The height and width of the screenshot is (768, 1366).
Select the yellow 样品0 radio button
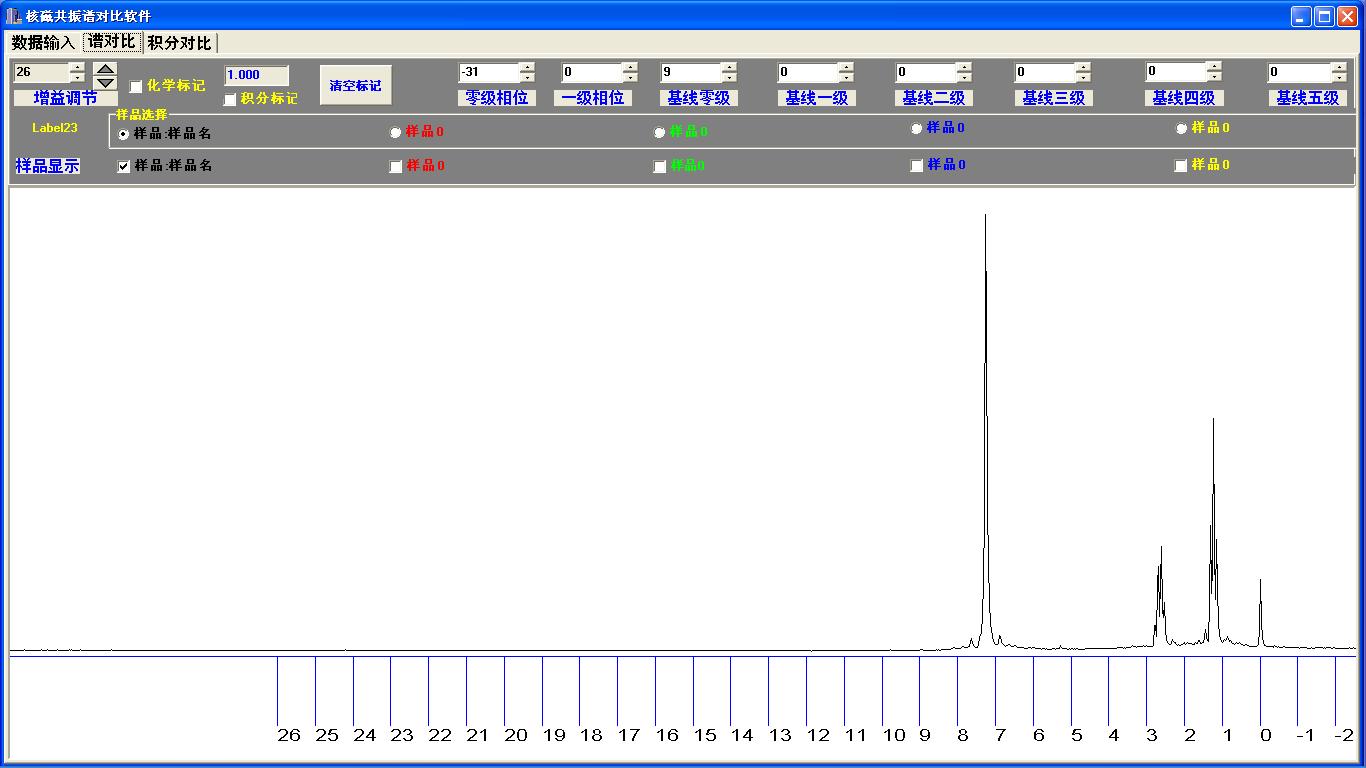pos(1182,128)
